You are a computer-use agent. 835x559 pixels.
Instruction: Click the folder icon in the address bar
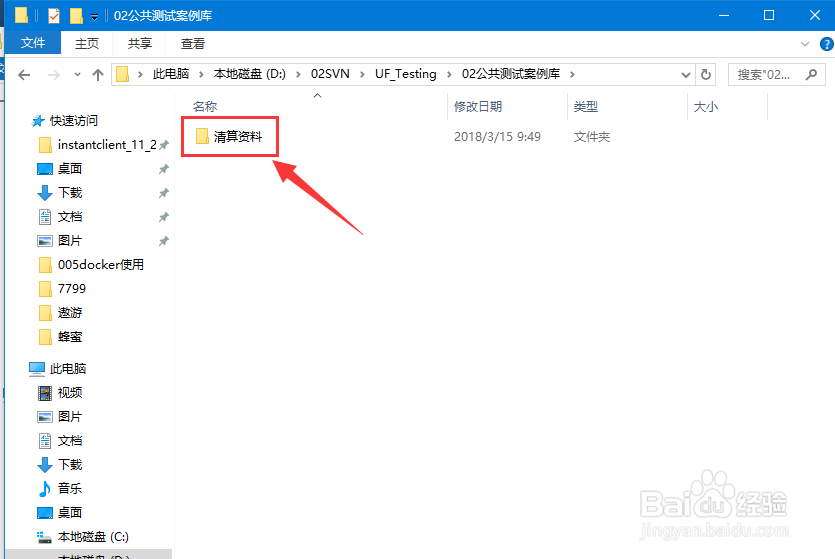[122, 74]
